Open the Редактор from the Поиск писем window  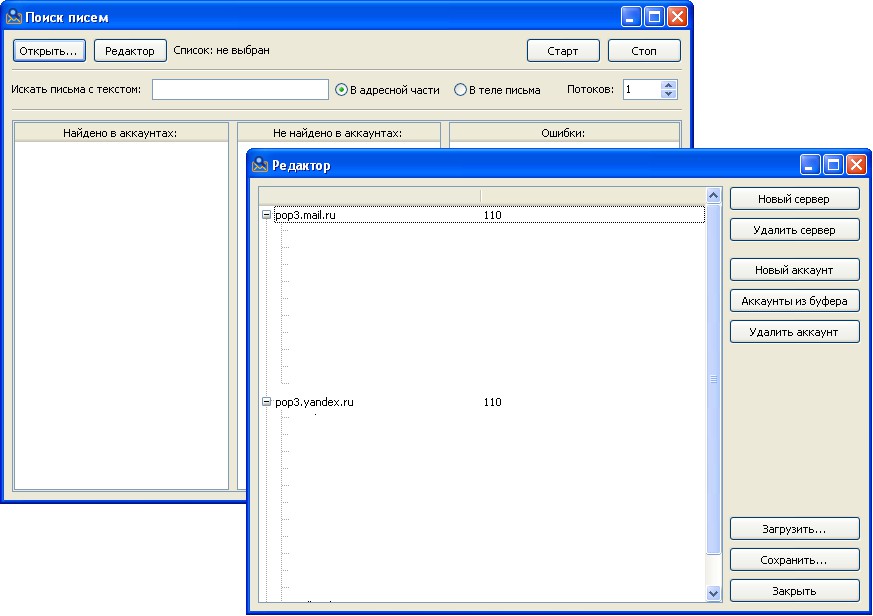(130, 51)
